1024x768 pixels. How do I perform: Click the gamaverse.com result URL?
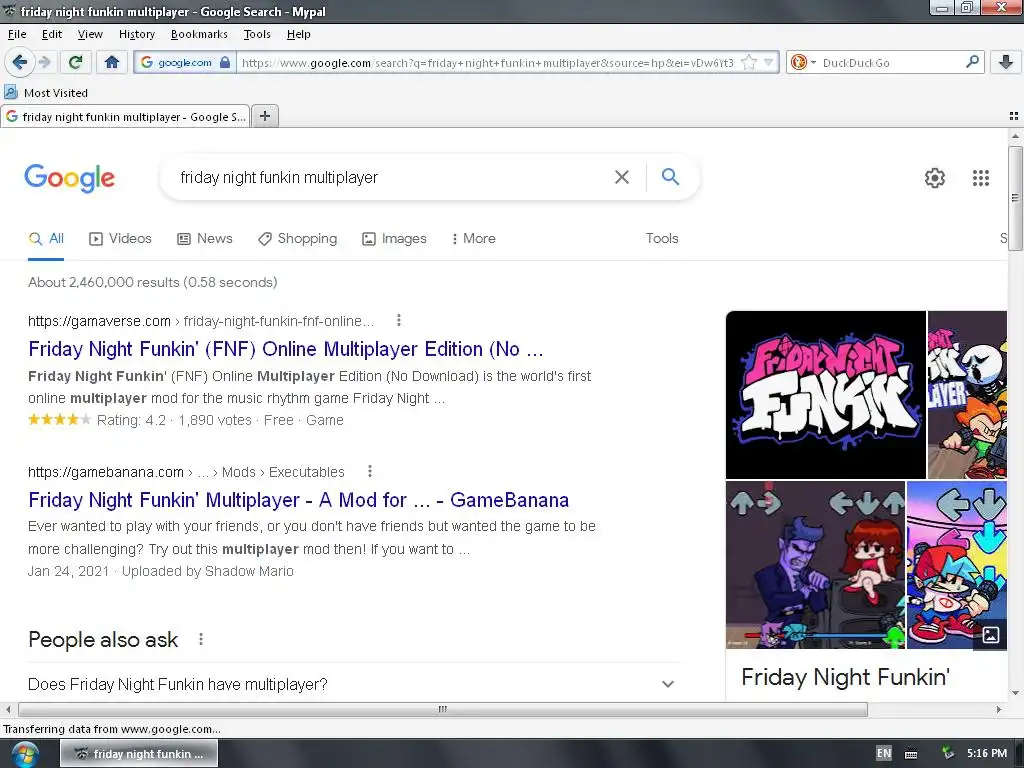pyautogui.click(x=200, y=321)
